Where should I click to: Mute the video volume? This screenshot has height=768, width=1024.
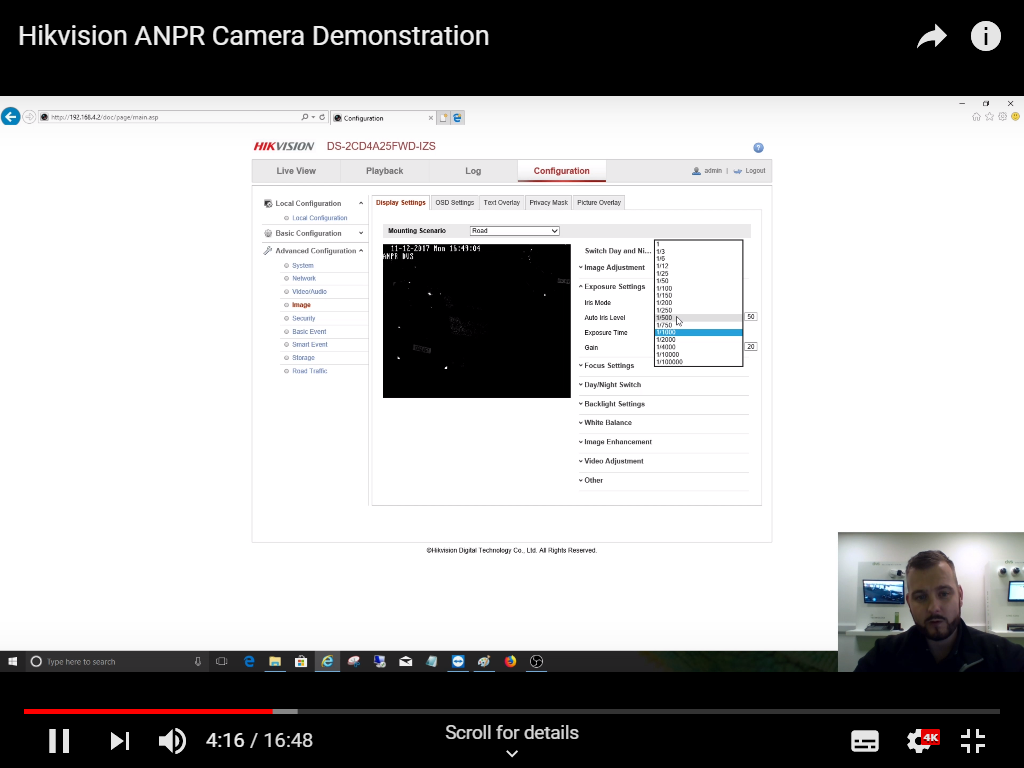click(172, 741)
